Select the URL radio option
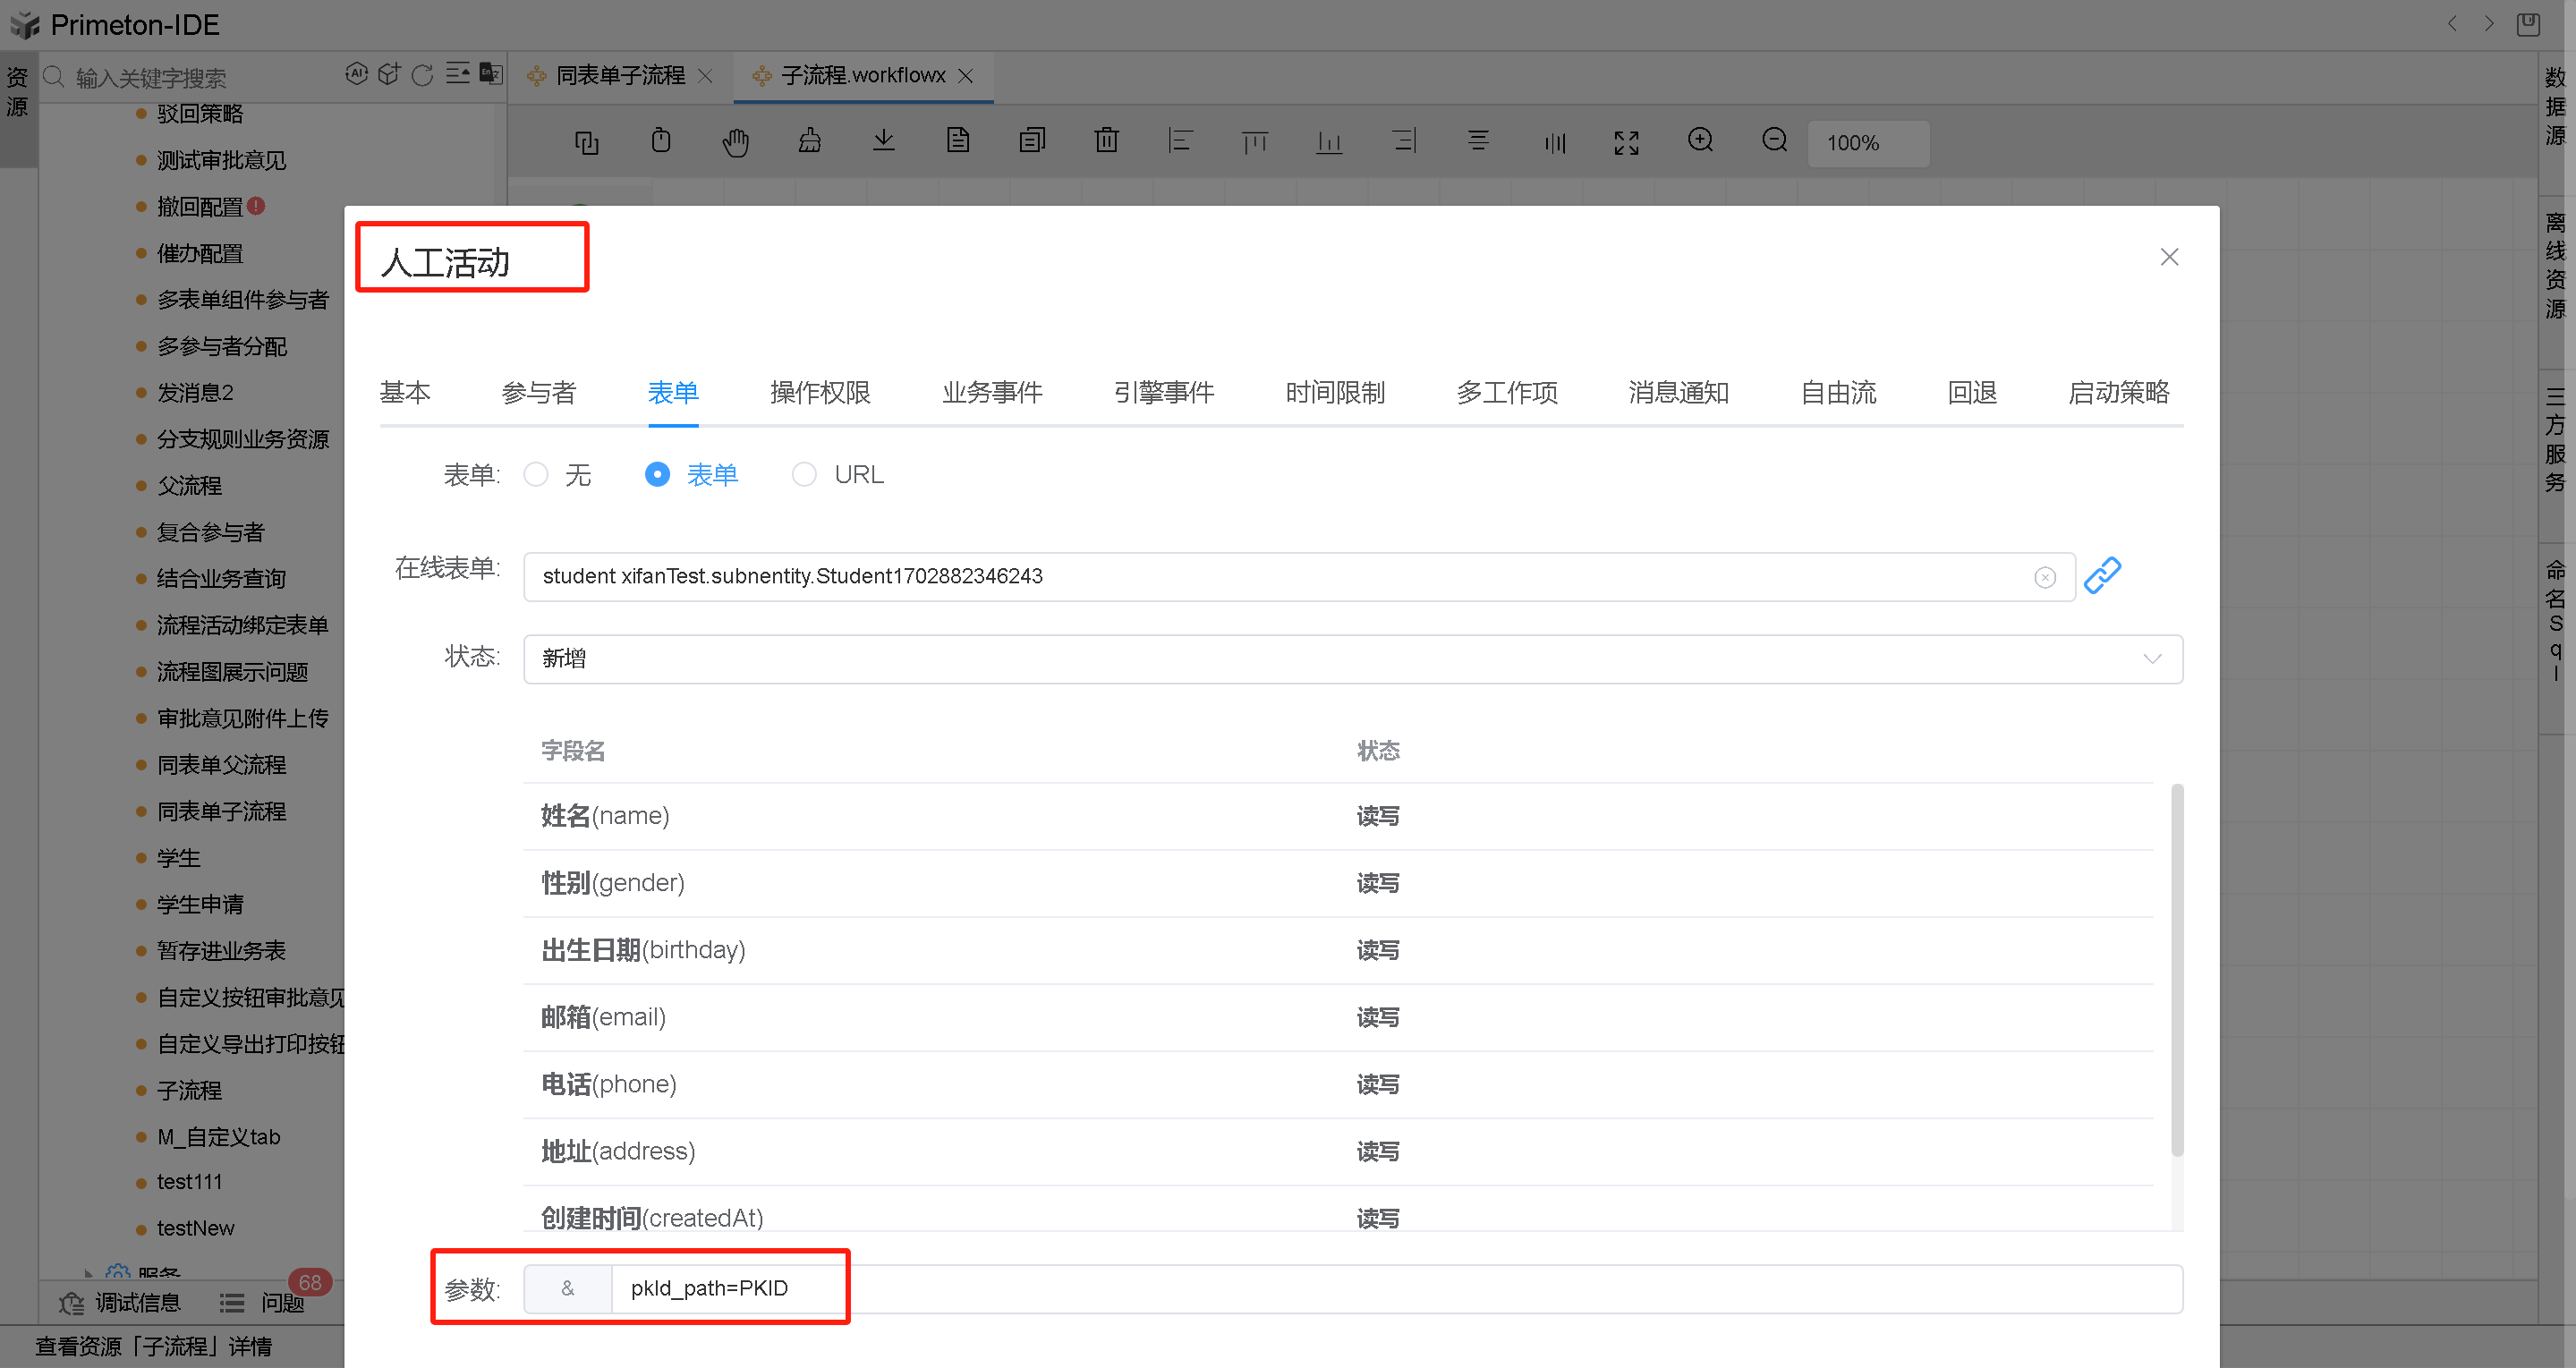The width and height of the screenshot is (2576, 1368). (804, 474)
